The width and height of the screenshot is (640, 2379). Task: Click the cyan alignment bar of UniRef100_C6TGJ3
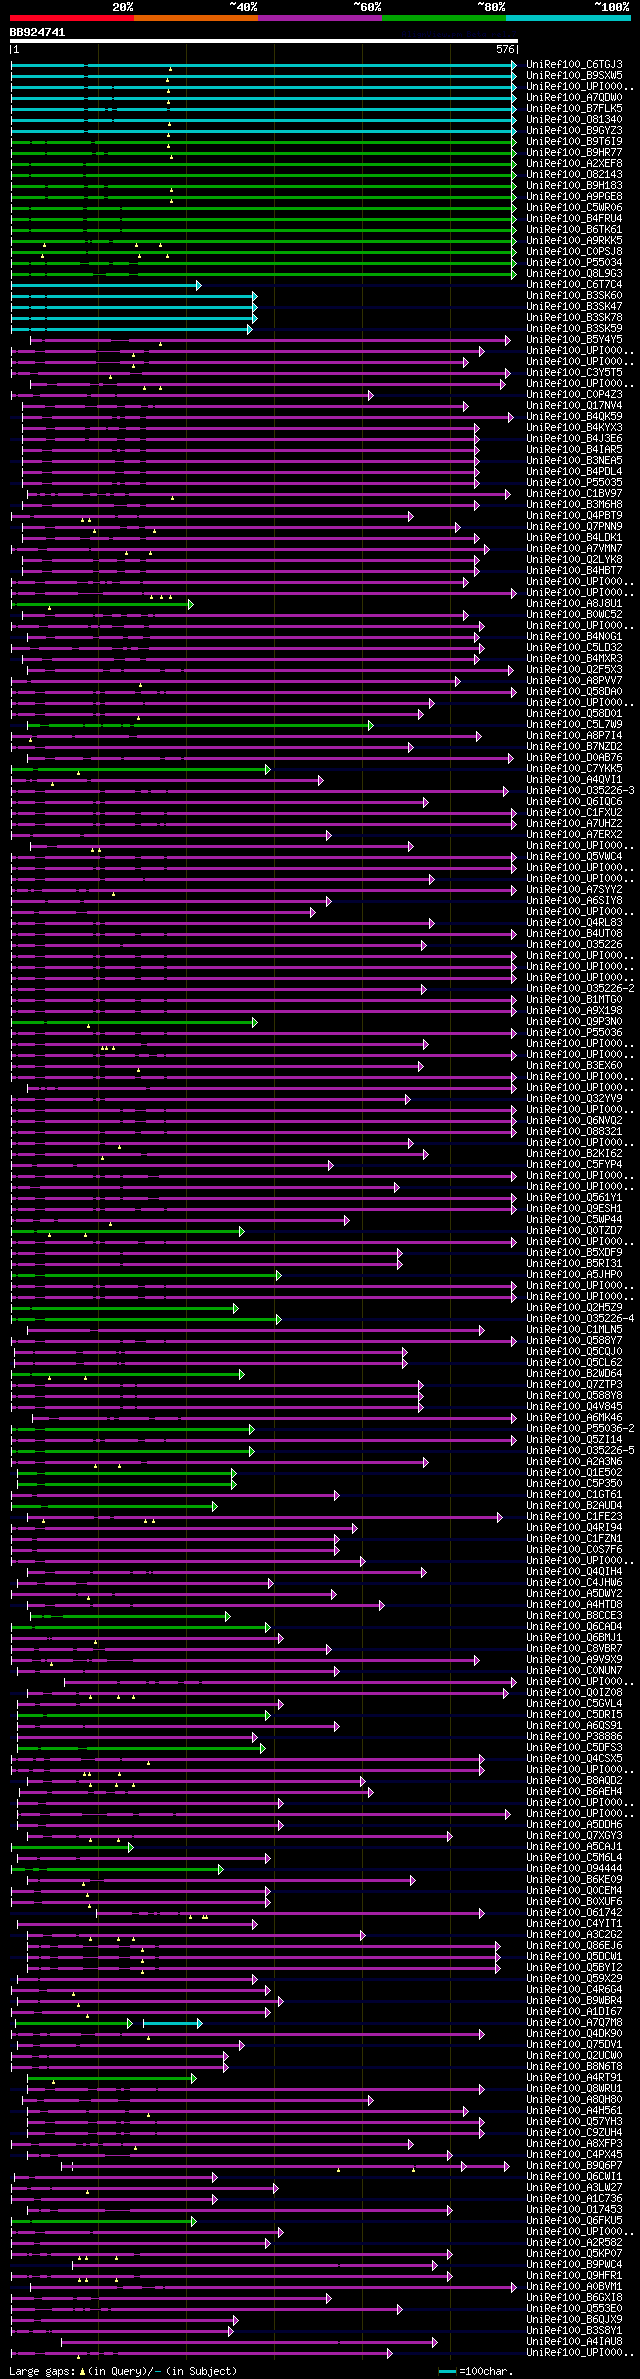264,65
